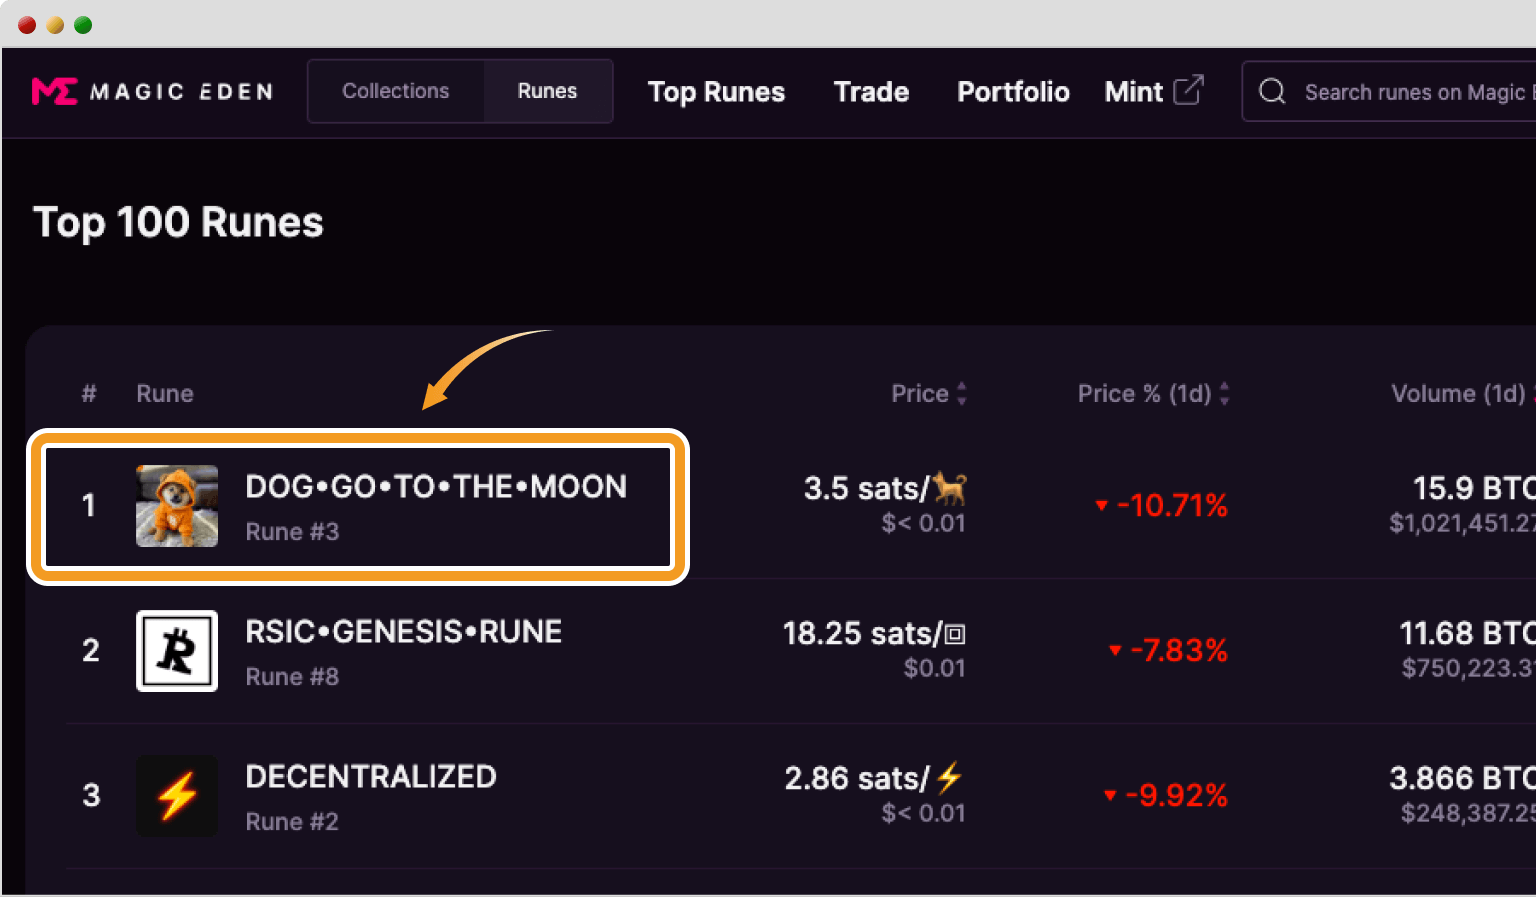Open the DECENTRALIZED rune name link

(371, 777)
